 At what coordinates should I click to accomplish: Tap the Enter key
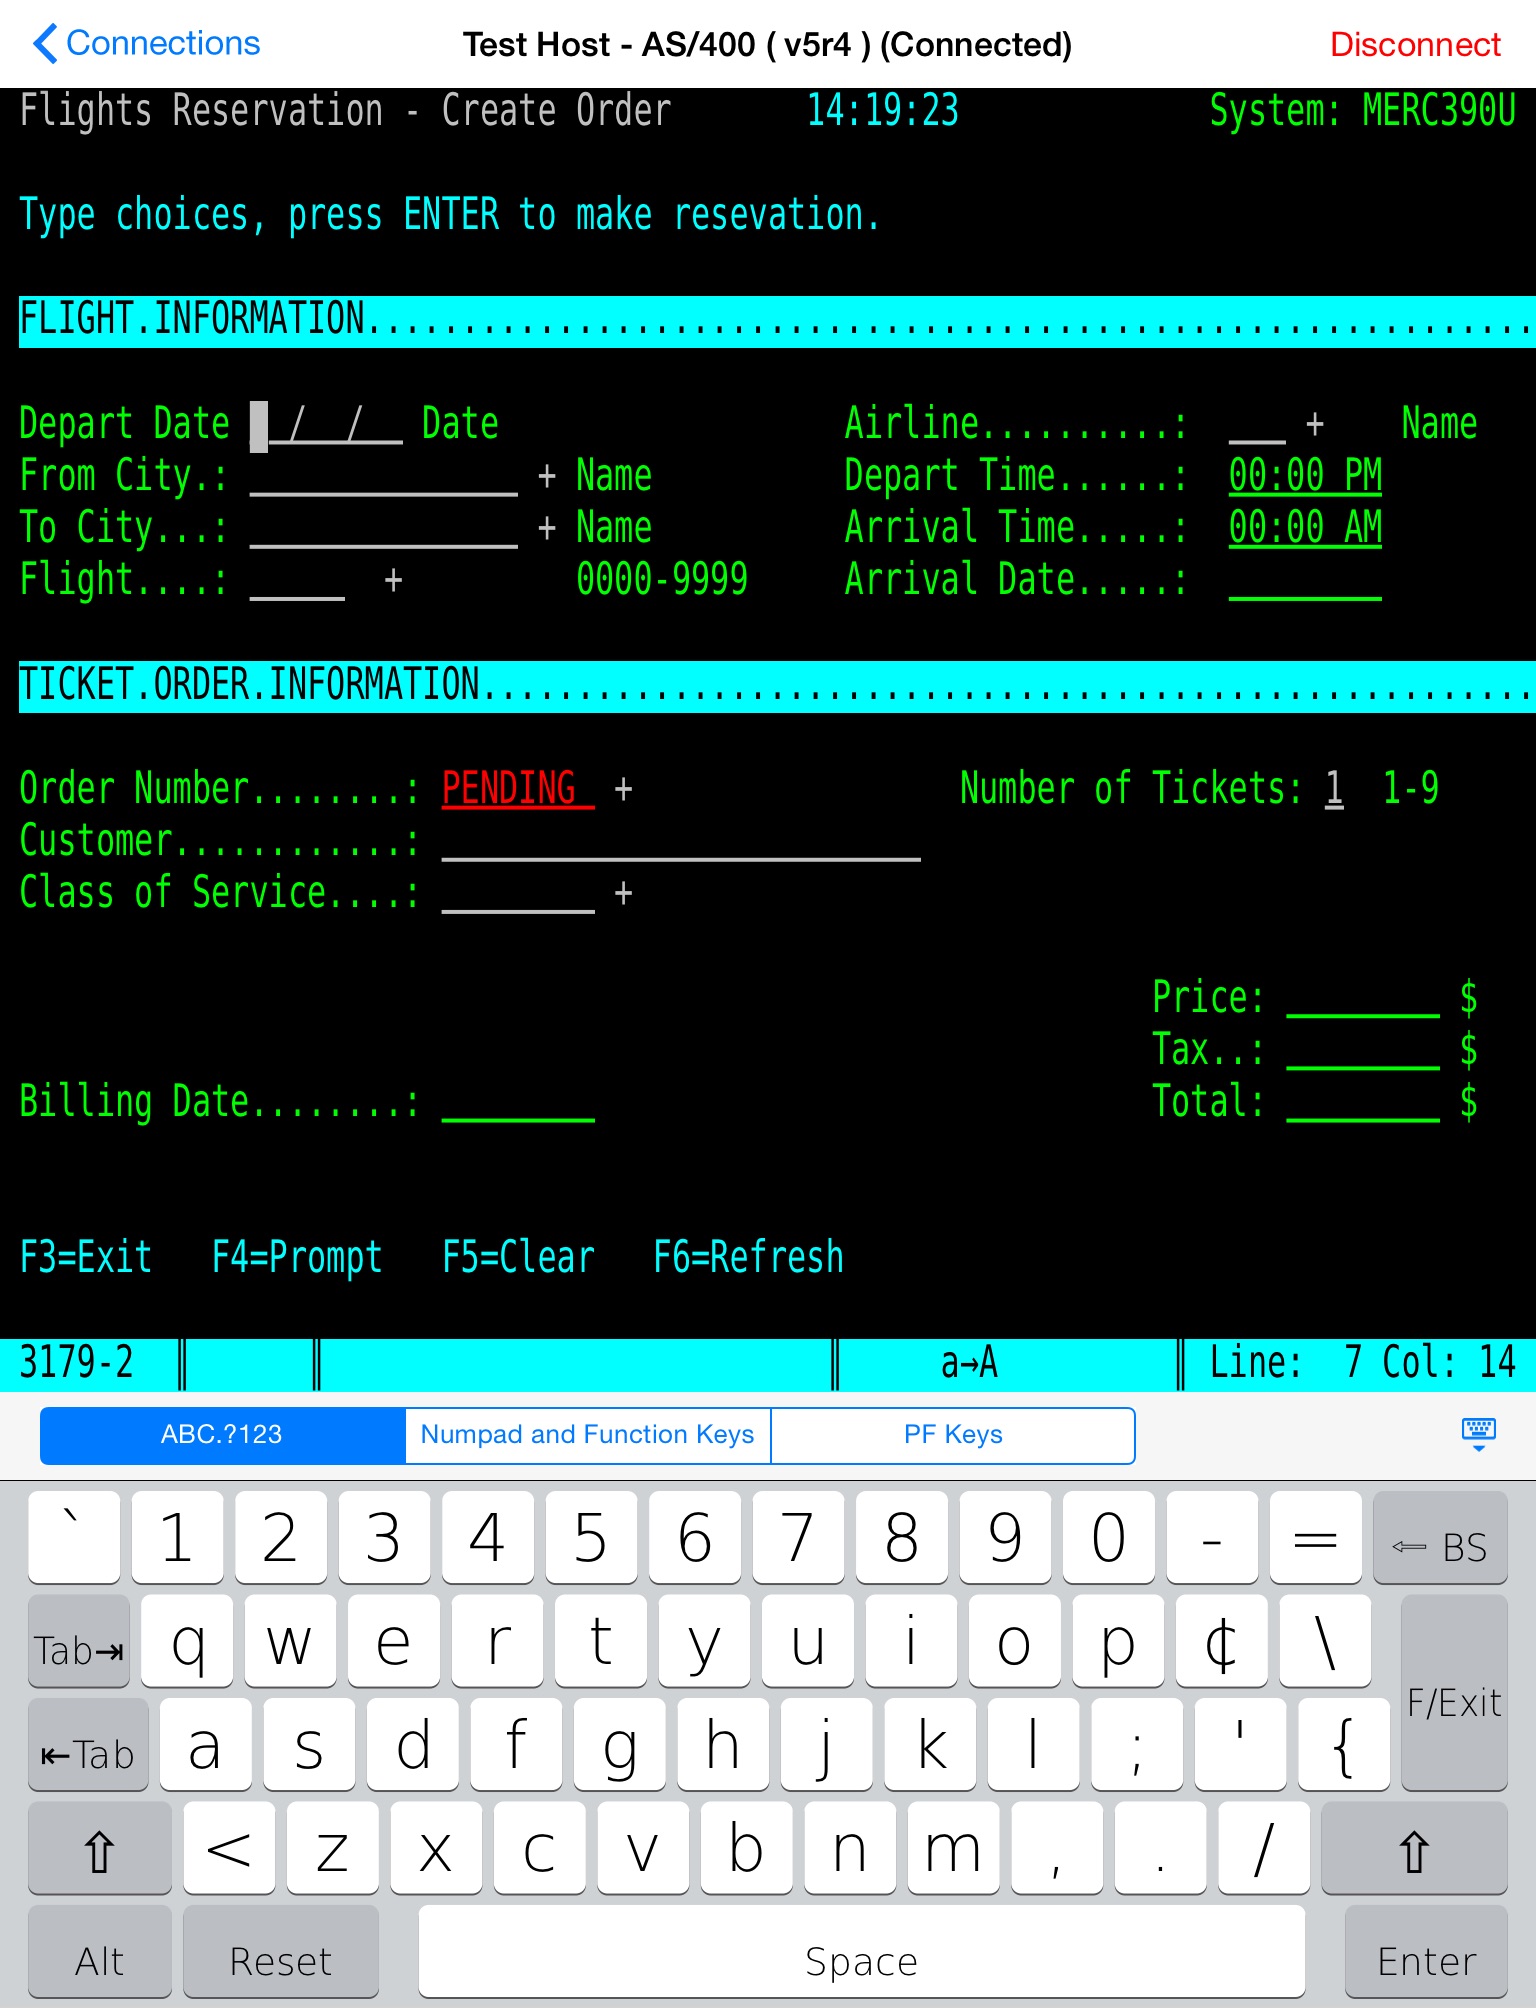click(1426, 1953)
